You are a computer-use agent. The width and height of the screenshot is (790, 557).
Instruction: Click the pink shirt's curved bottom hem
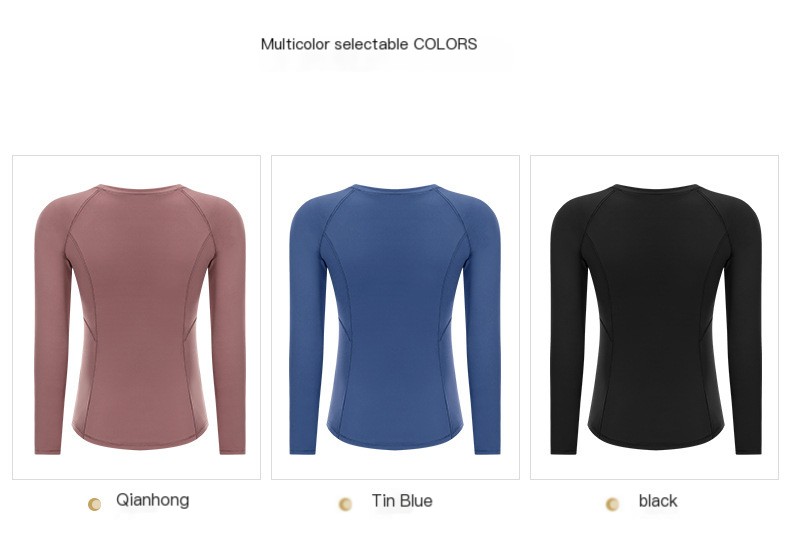coord(140,439)
